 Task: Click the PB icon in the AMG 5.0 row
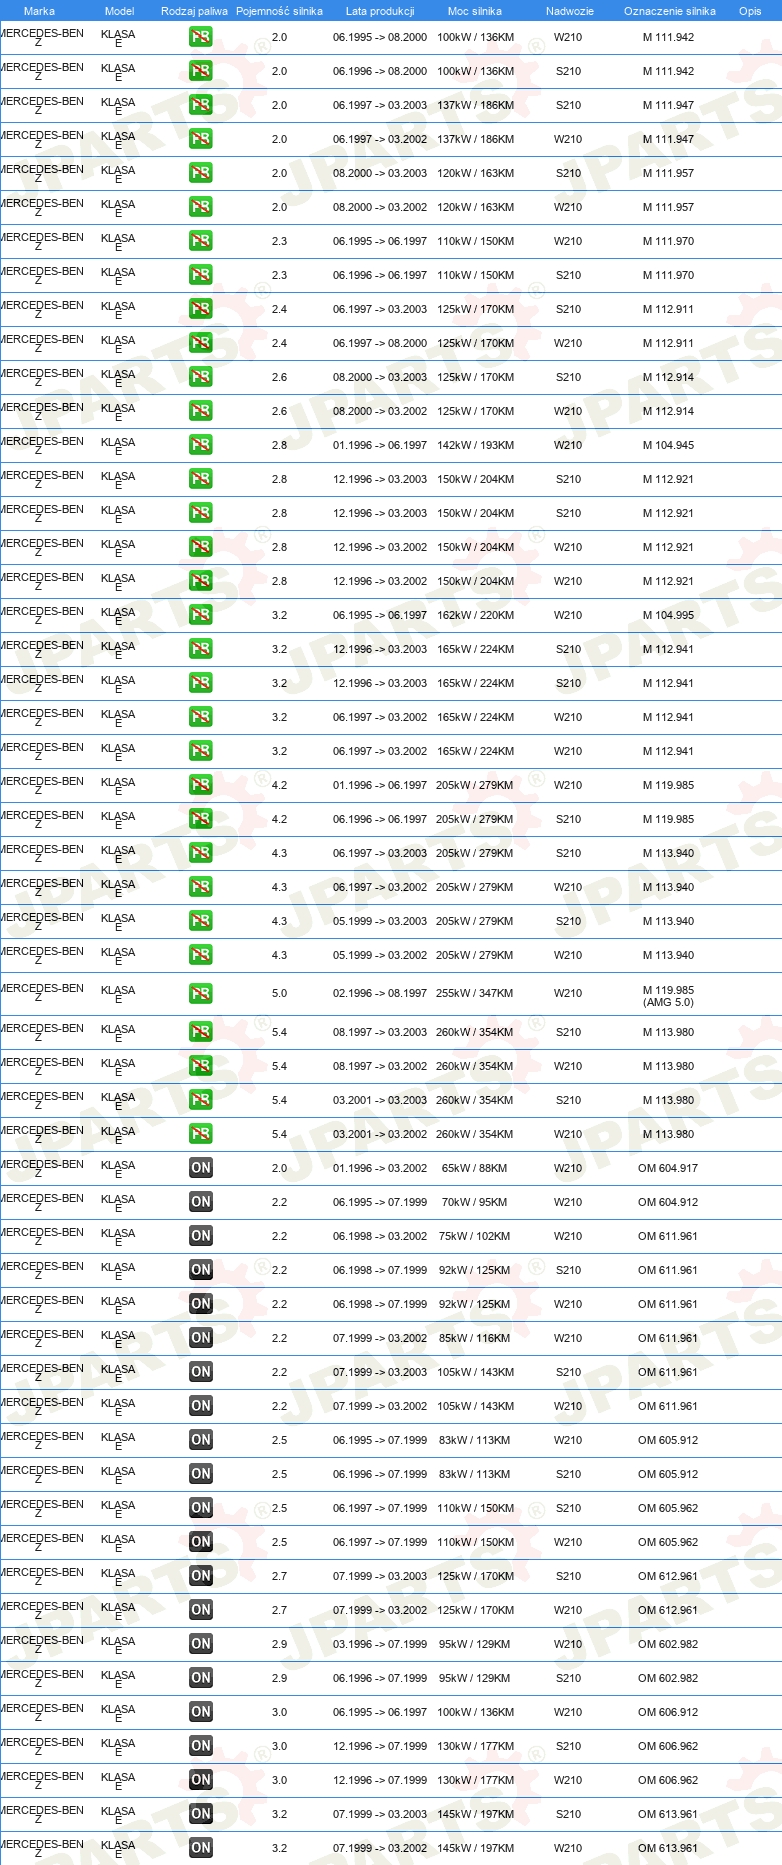[x=201, y=994]
